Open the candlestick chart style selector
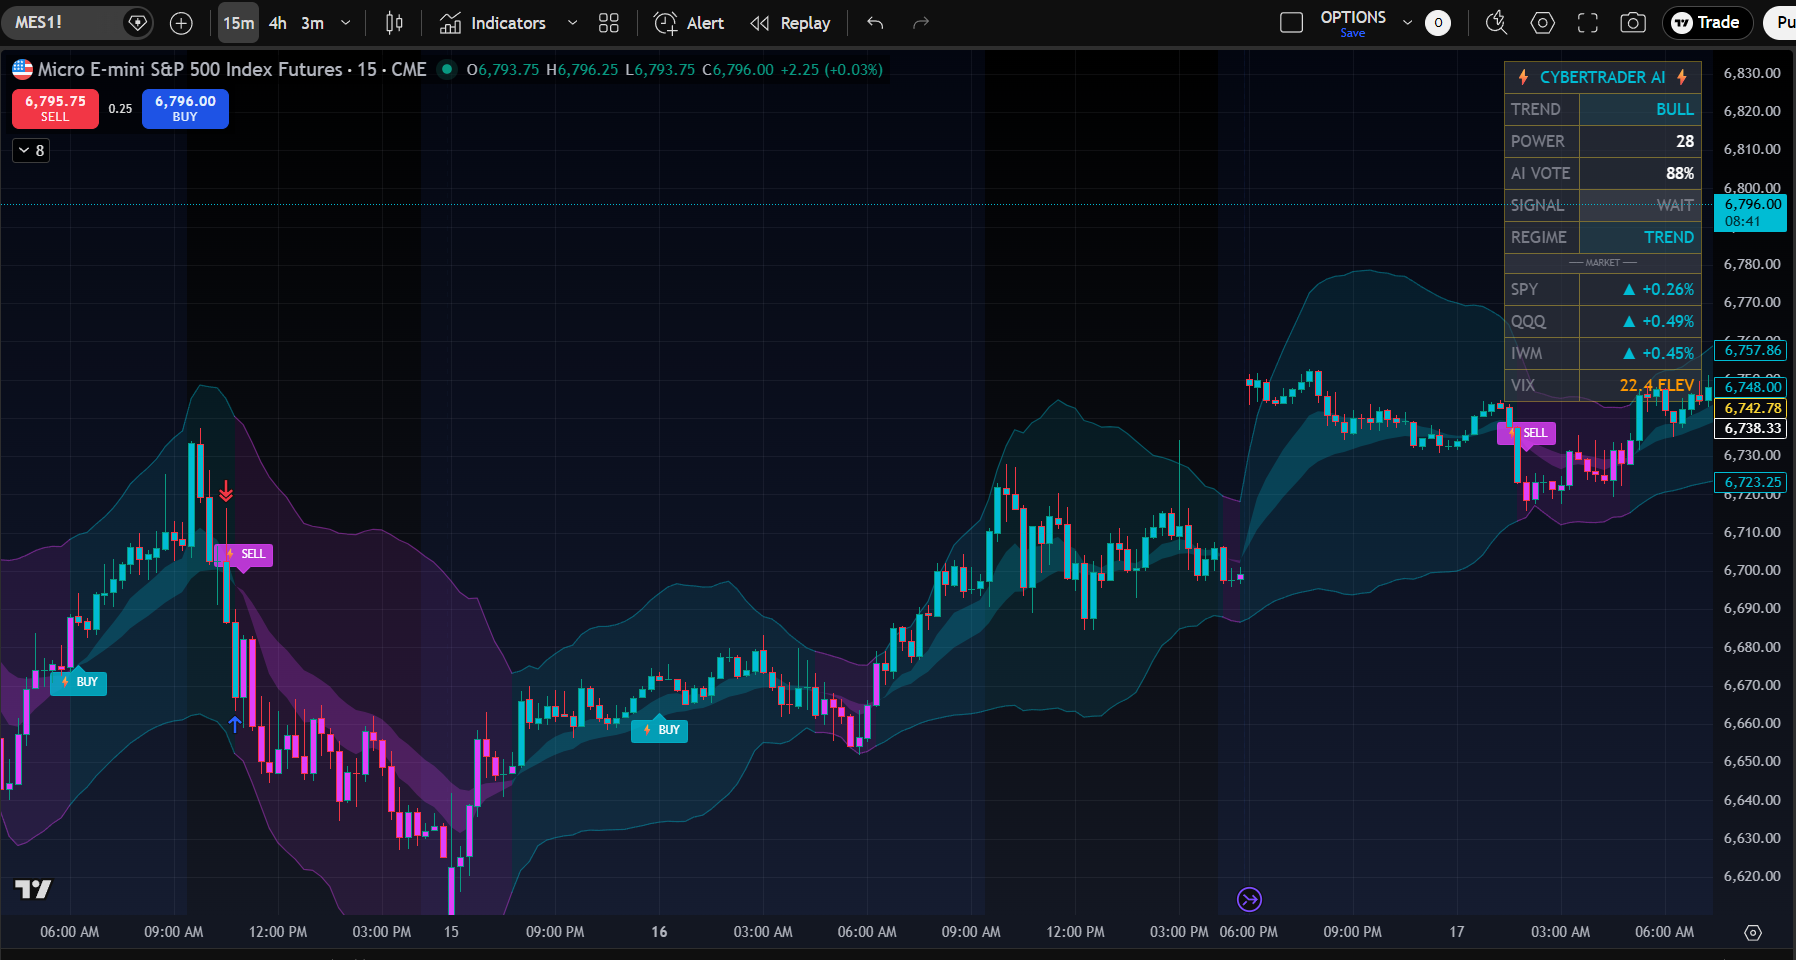 (x=394, y=22)
